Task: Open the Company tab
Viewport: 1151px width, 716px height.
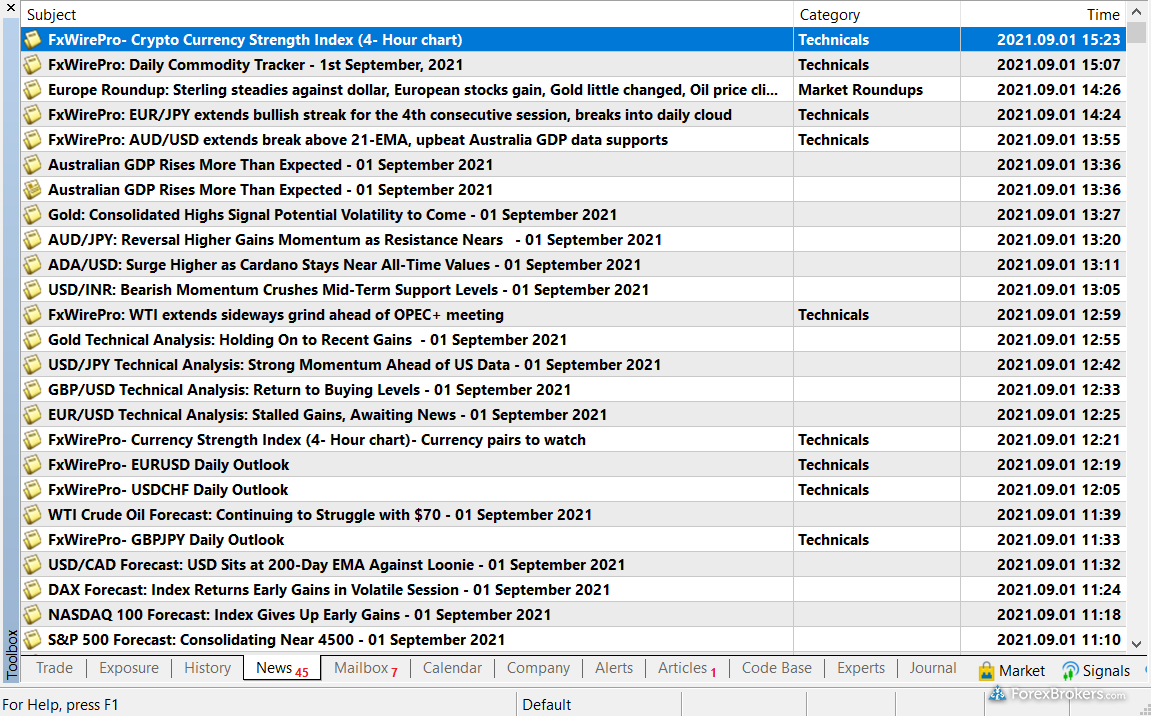Action: click(538, 668)
